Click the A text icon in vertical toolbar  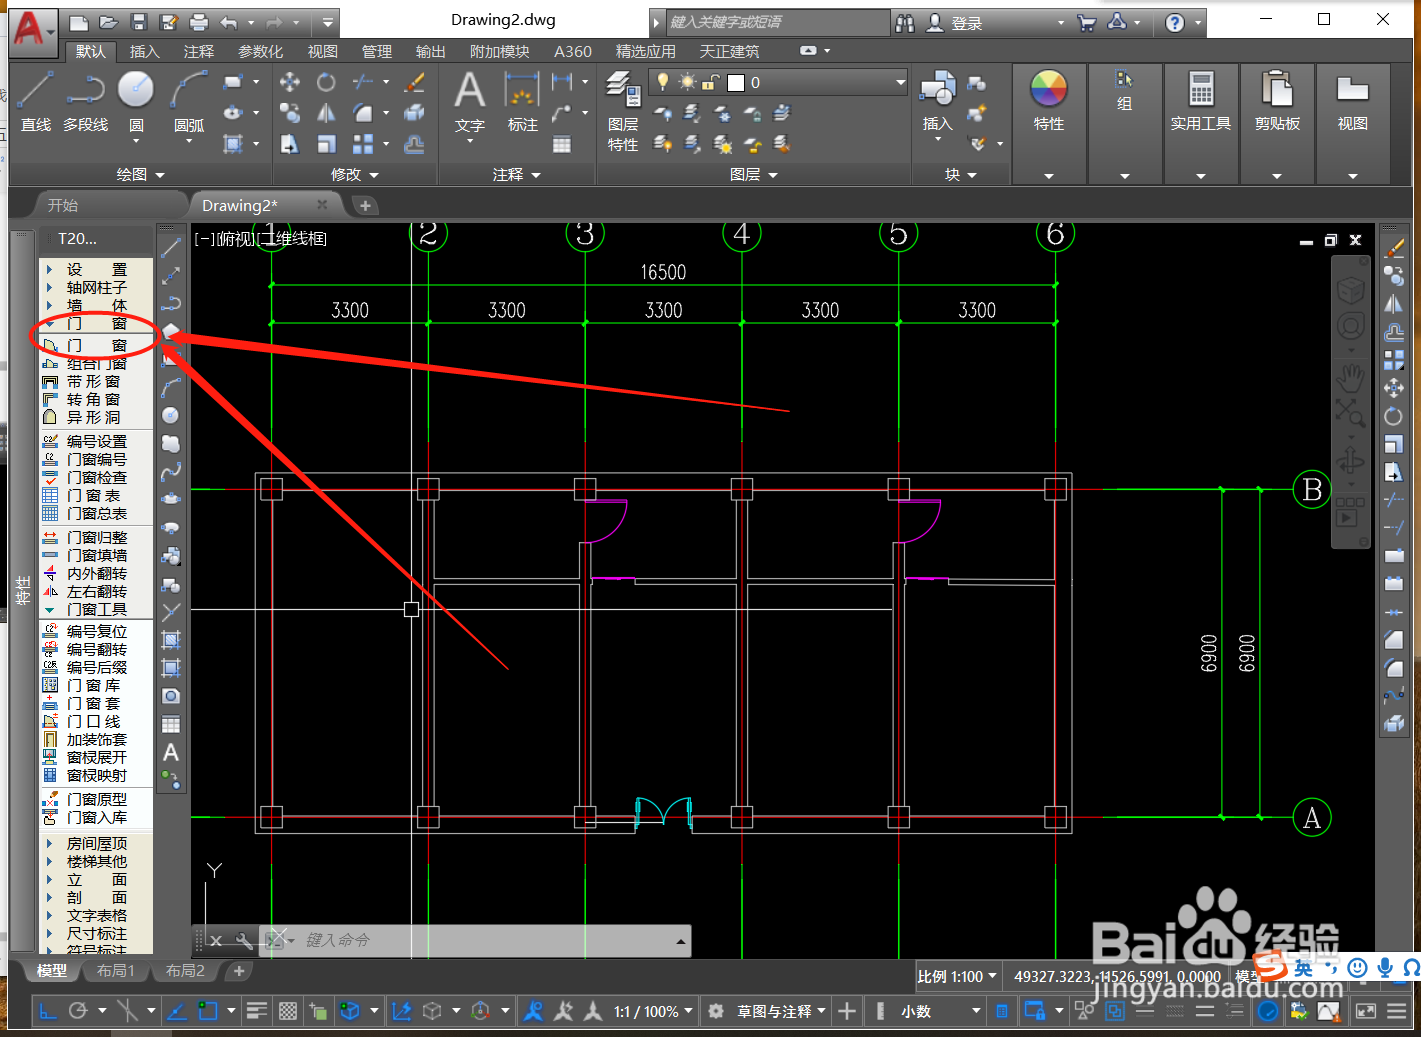(x=171, y=752)
